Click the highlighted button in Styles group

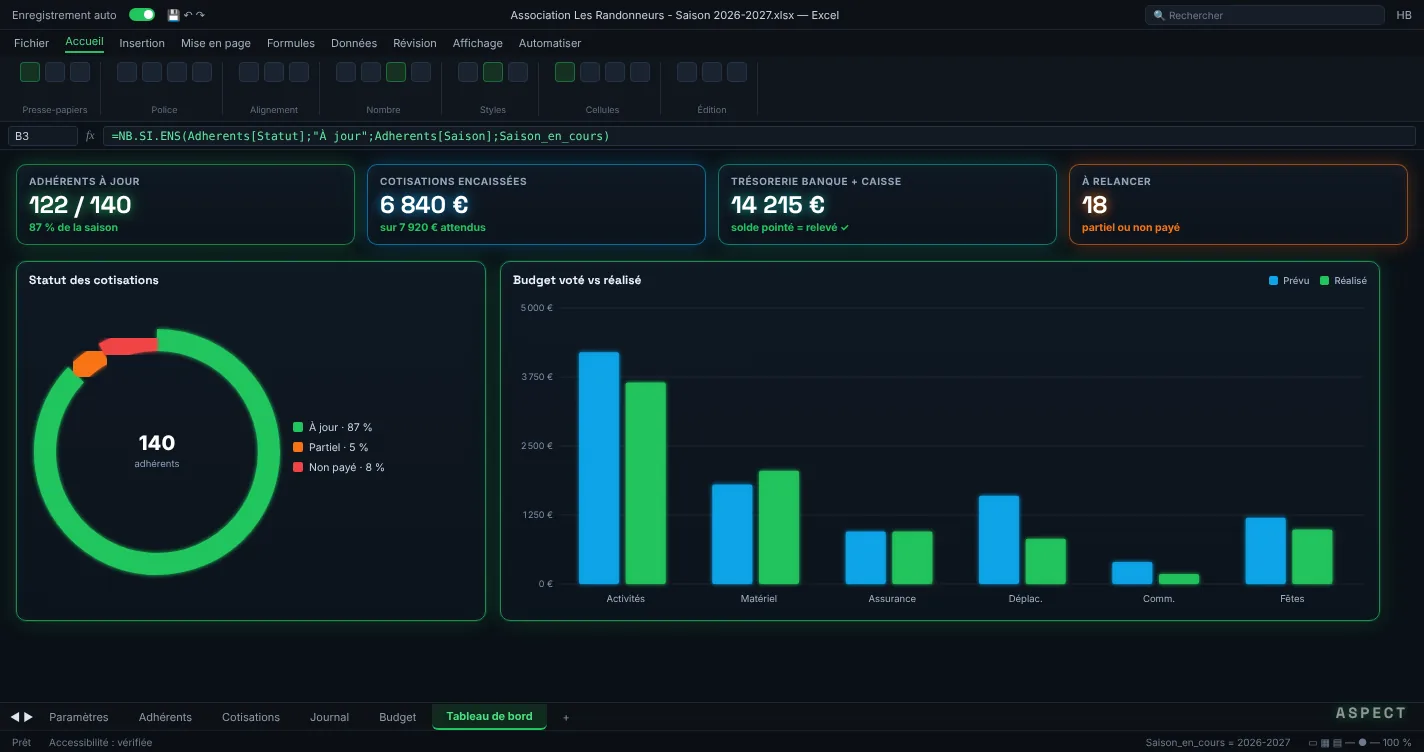coord(493,72)
